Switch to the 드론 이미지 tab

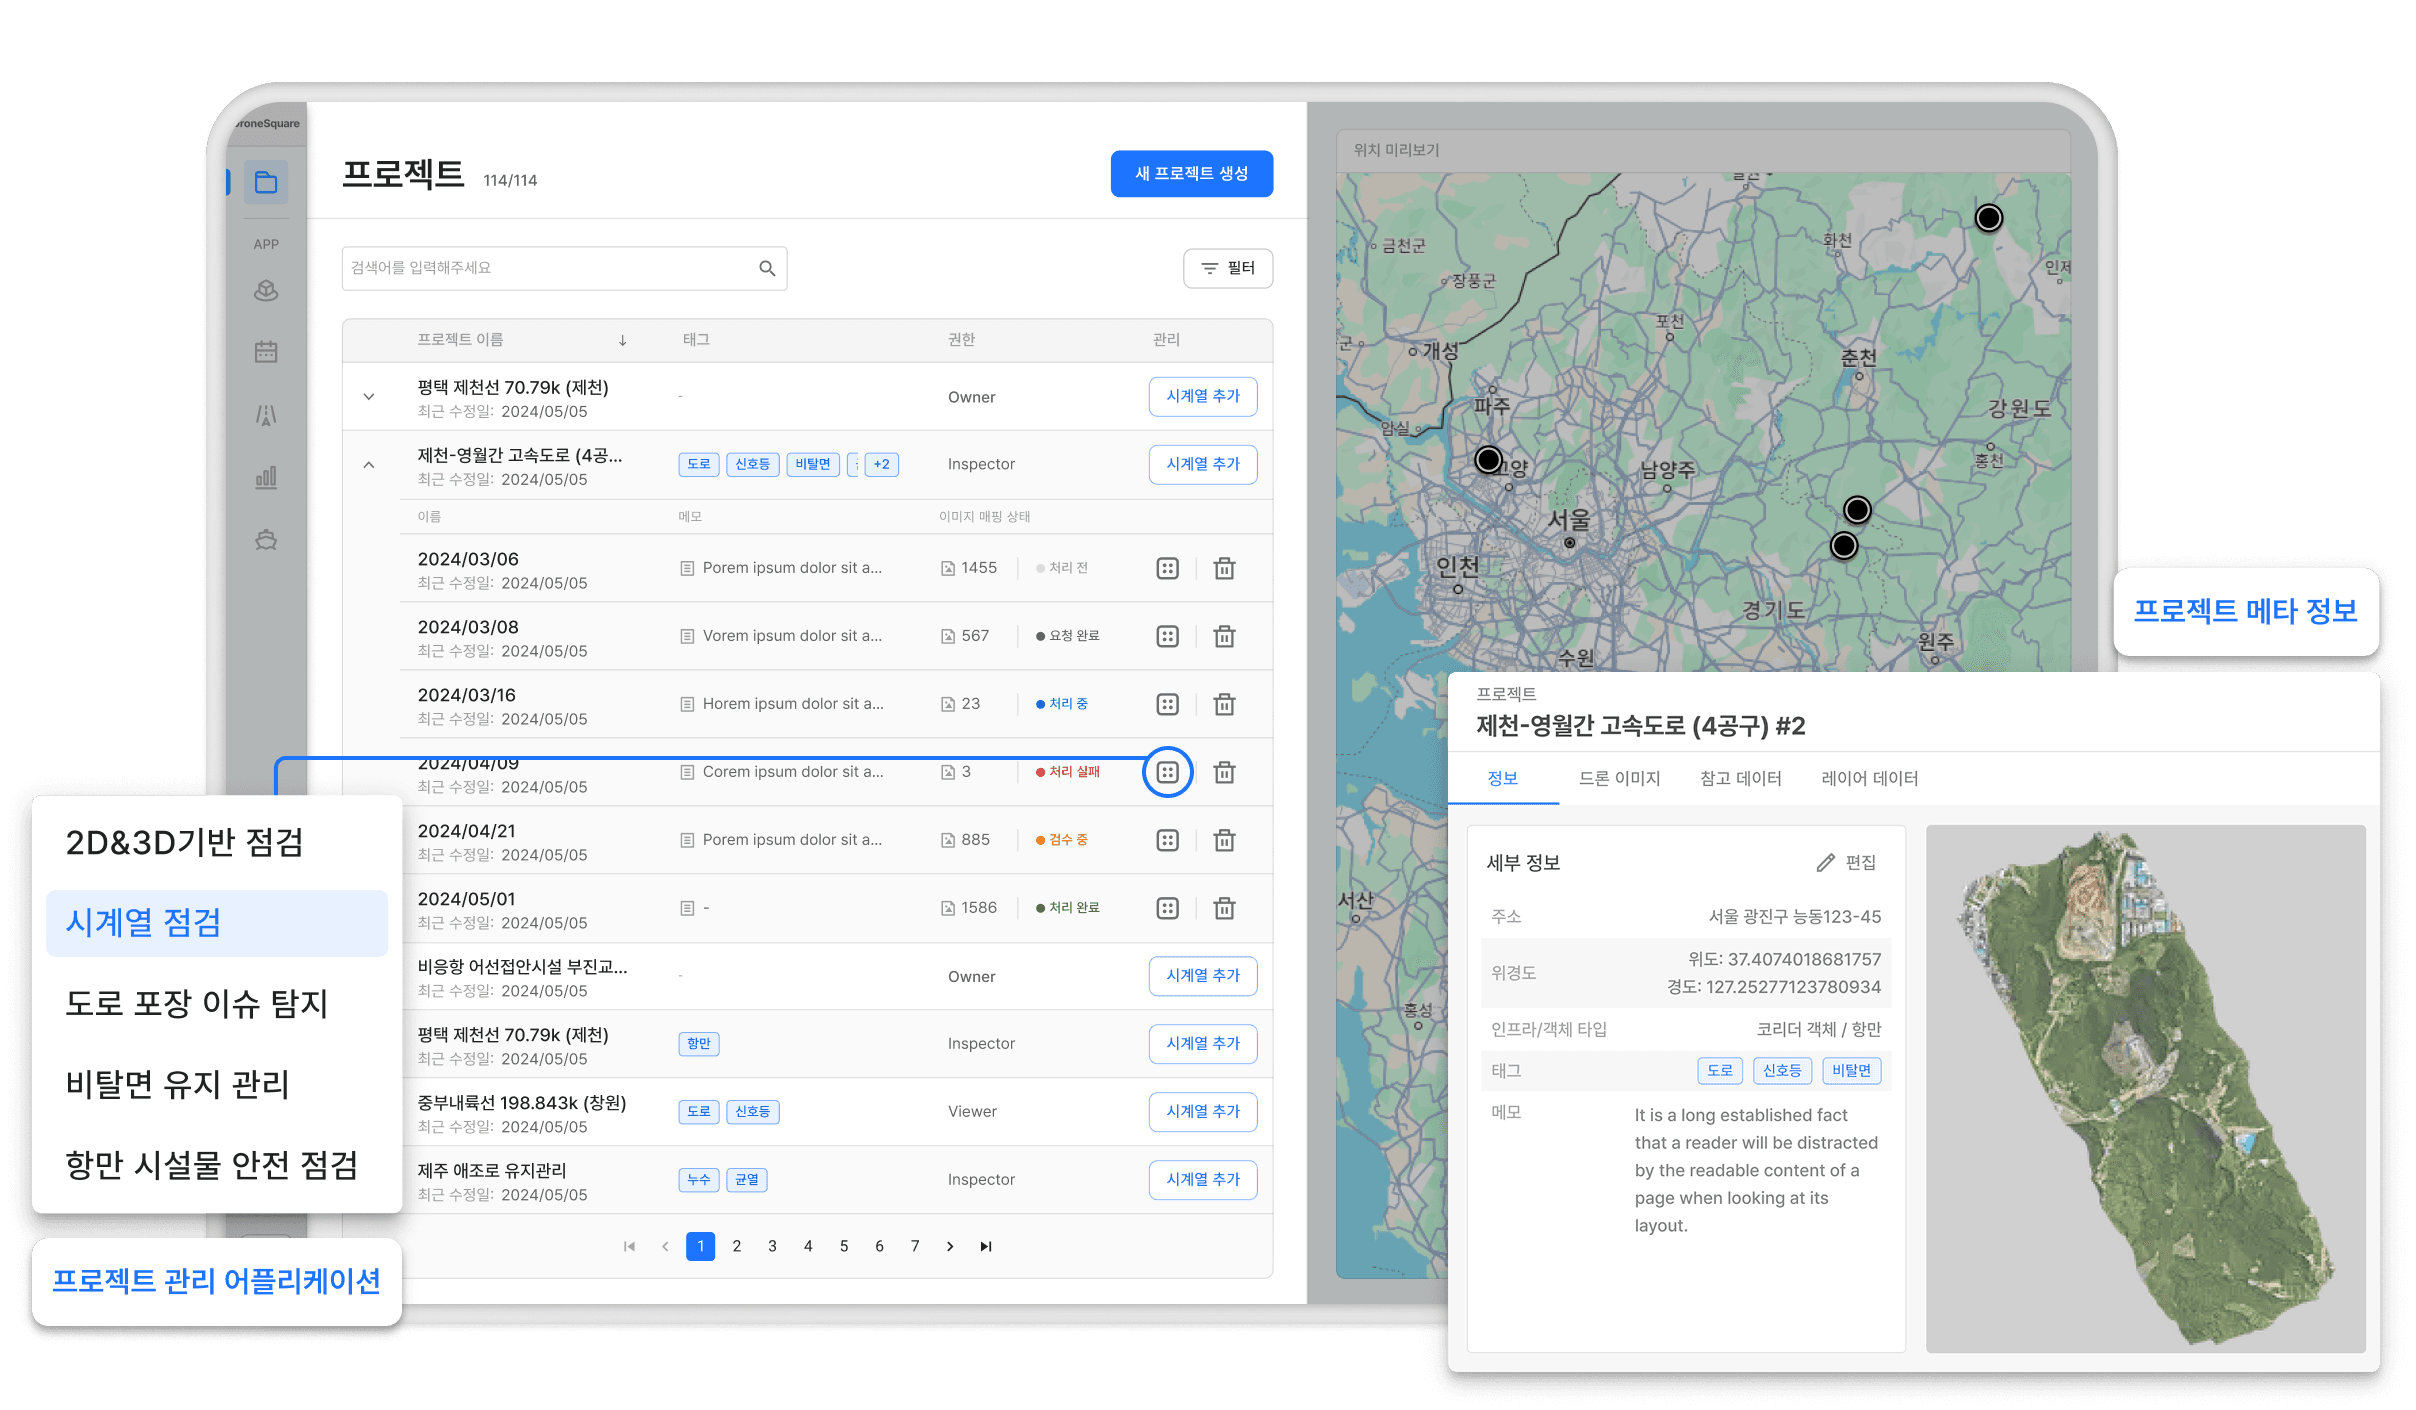pyautogui.click(x=1619, y=778)
